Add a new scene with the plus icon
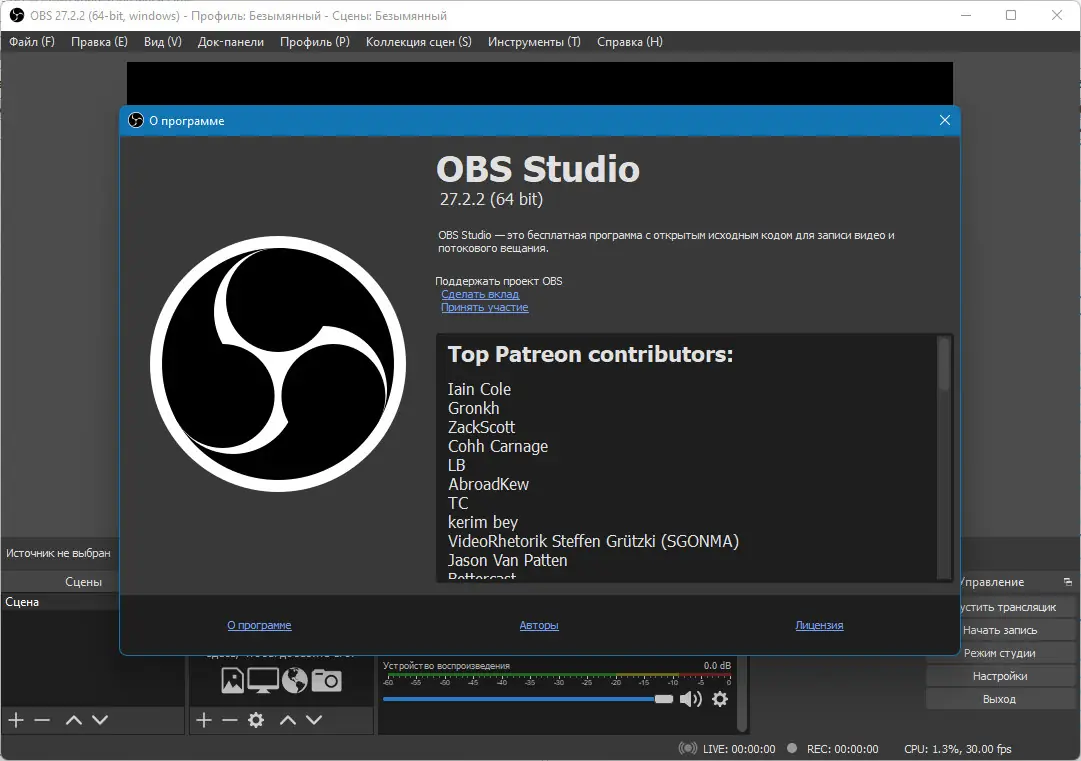The width and height of the screenshot is (1081, 761). [x=16, y=720]
